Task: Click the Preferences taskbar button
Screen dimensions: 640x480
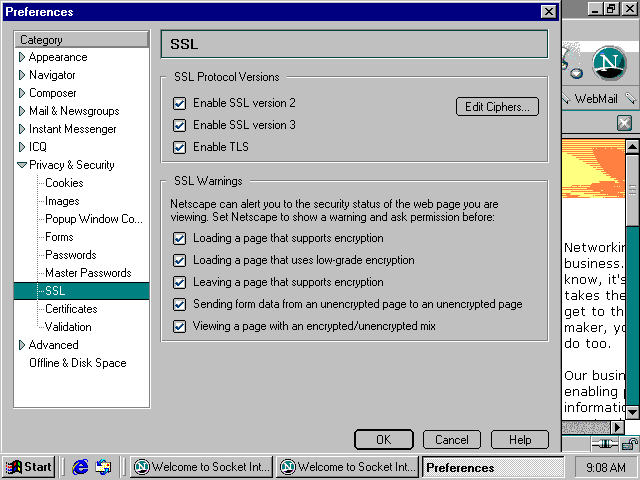Action: coord(493,467)
